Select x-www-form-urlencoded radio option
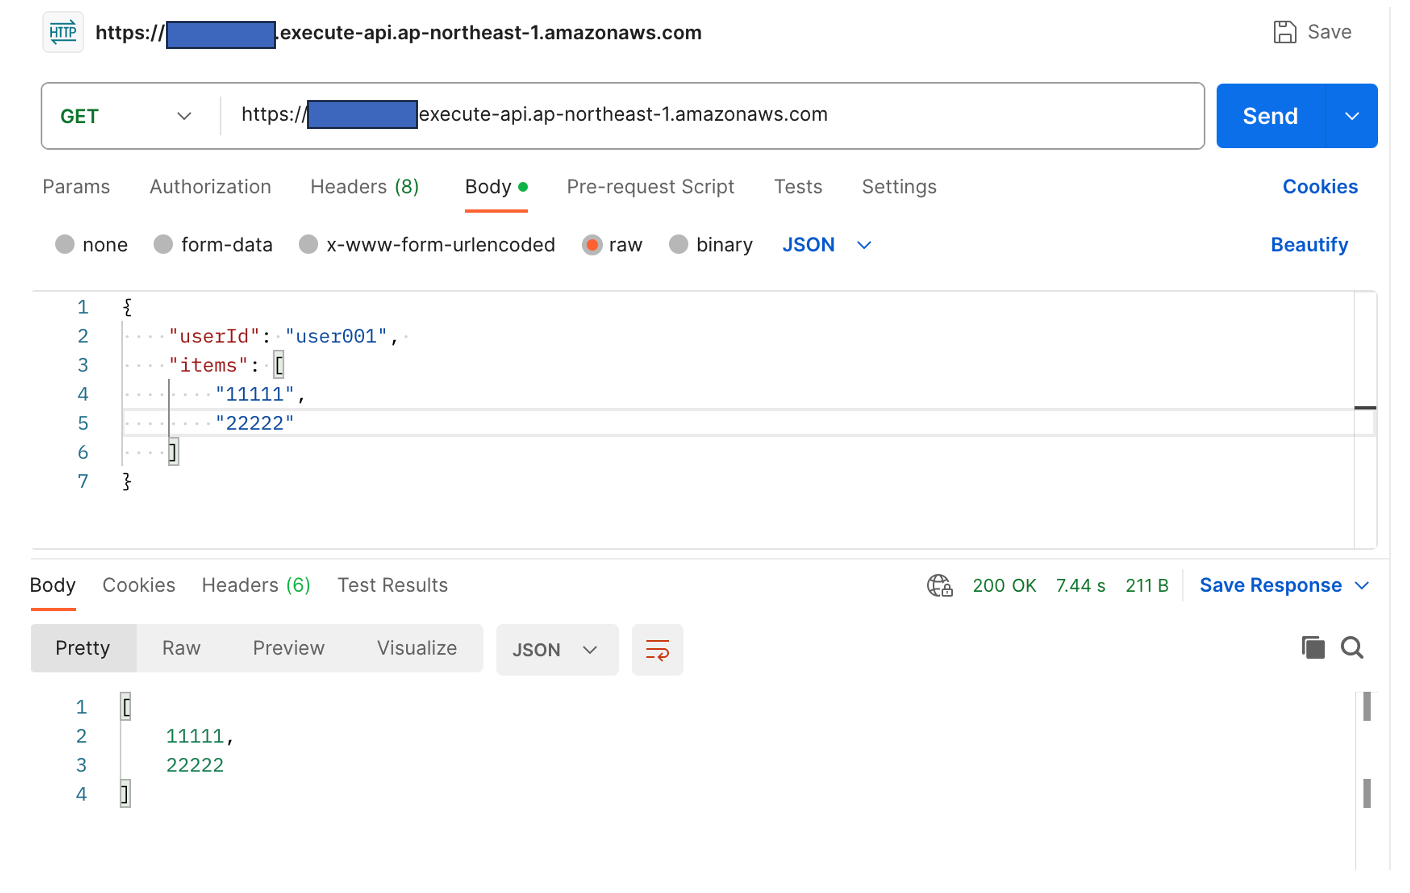Viewport: 1410px width, 893px height. pos(309,245)
